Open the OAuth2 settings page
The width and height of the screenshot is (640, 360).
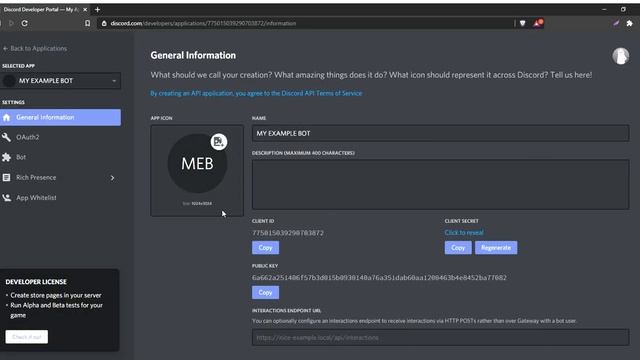[x=28, y=137]
